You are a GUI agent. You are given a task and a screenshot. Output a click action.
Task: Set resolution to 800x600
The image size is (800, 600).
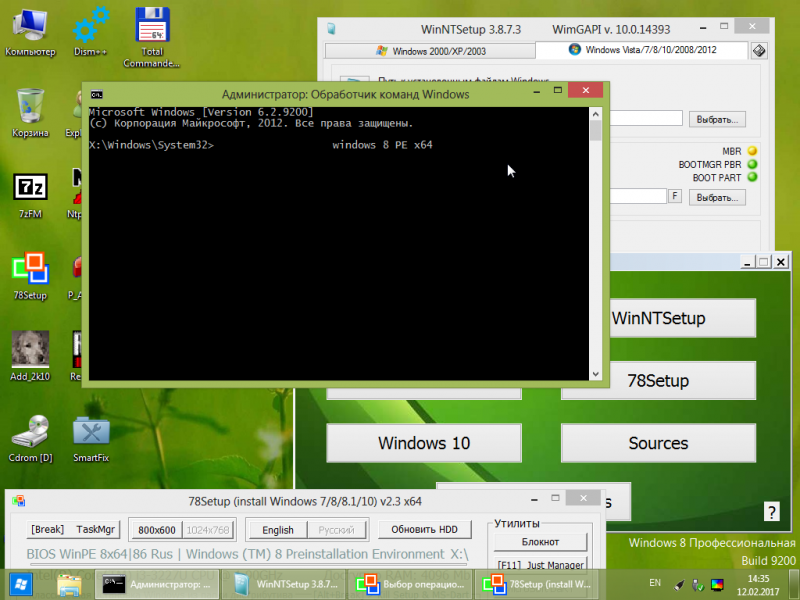[157, 530]
